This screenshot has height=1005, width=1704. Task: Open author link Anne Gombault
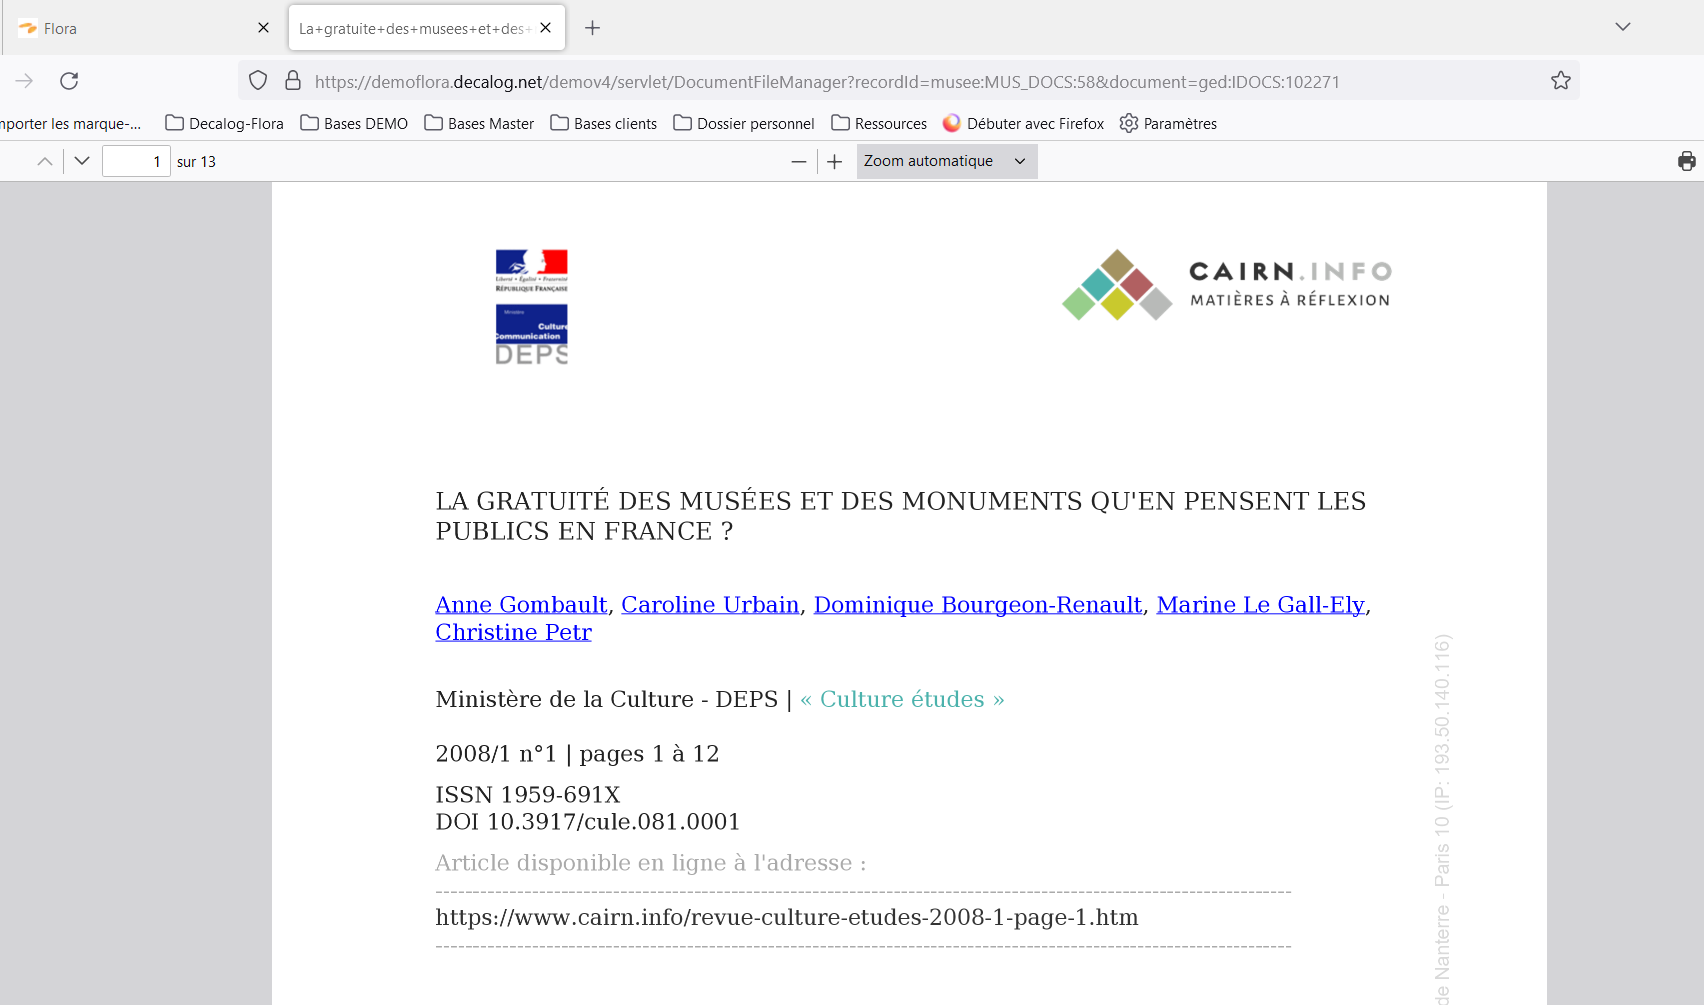[521, 605]
